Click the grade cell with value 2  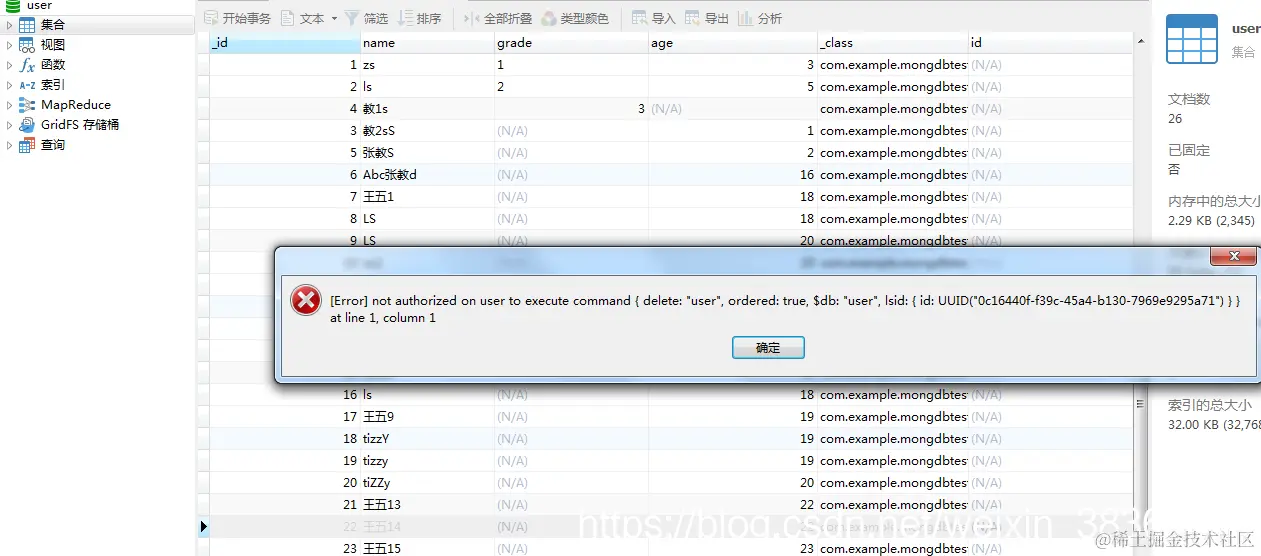pos(571,87)
